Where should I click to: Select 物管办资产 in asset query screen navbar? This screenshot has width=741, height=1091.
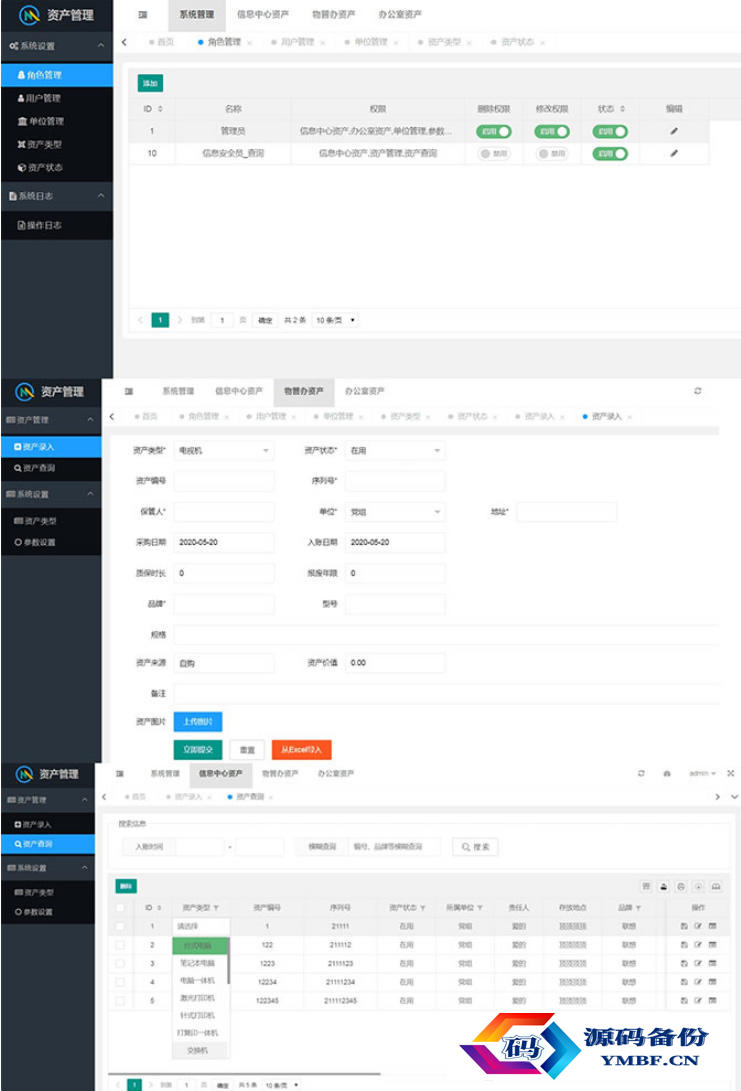280,774
